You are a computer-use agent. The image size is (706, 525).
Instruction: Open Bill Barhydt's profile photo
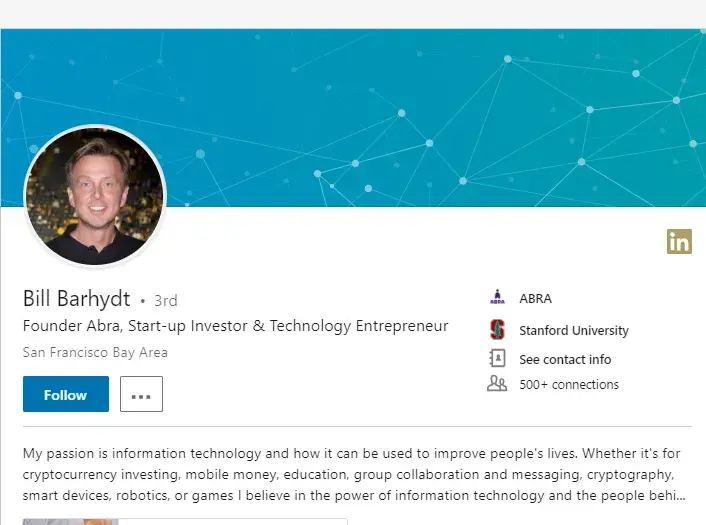click(x=95, y=196)
